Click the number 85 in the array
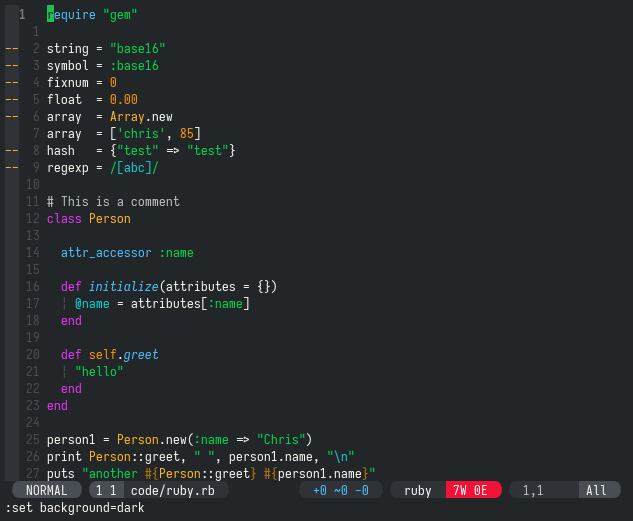The height and width of the screenshot is (521, 633). pos(187,134)
